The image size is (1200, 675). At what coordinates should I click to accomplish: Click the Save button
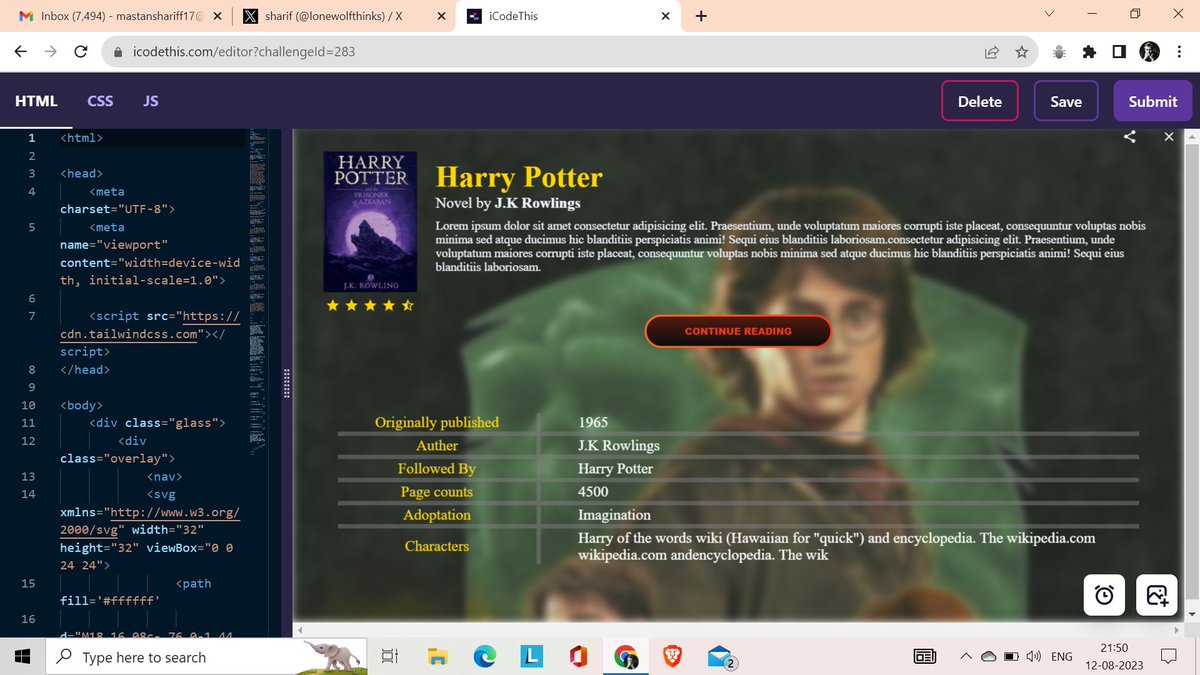pos(1066,101)
